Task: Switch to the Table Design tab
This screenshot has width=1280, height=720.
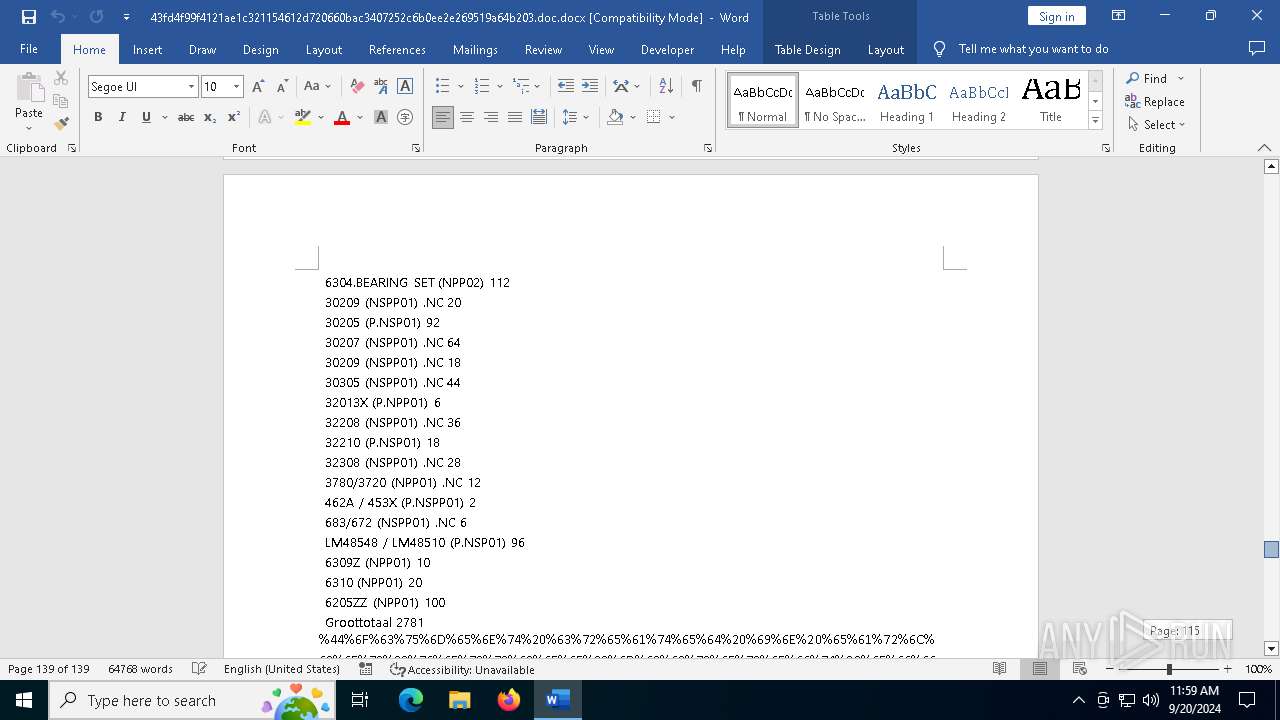Action: [x=807, y=49]
